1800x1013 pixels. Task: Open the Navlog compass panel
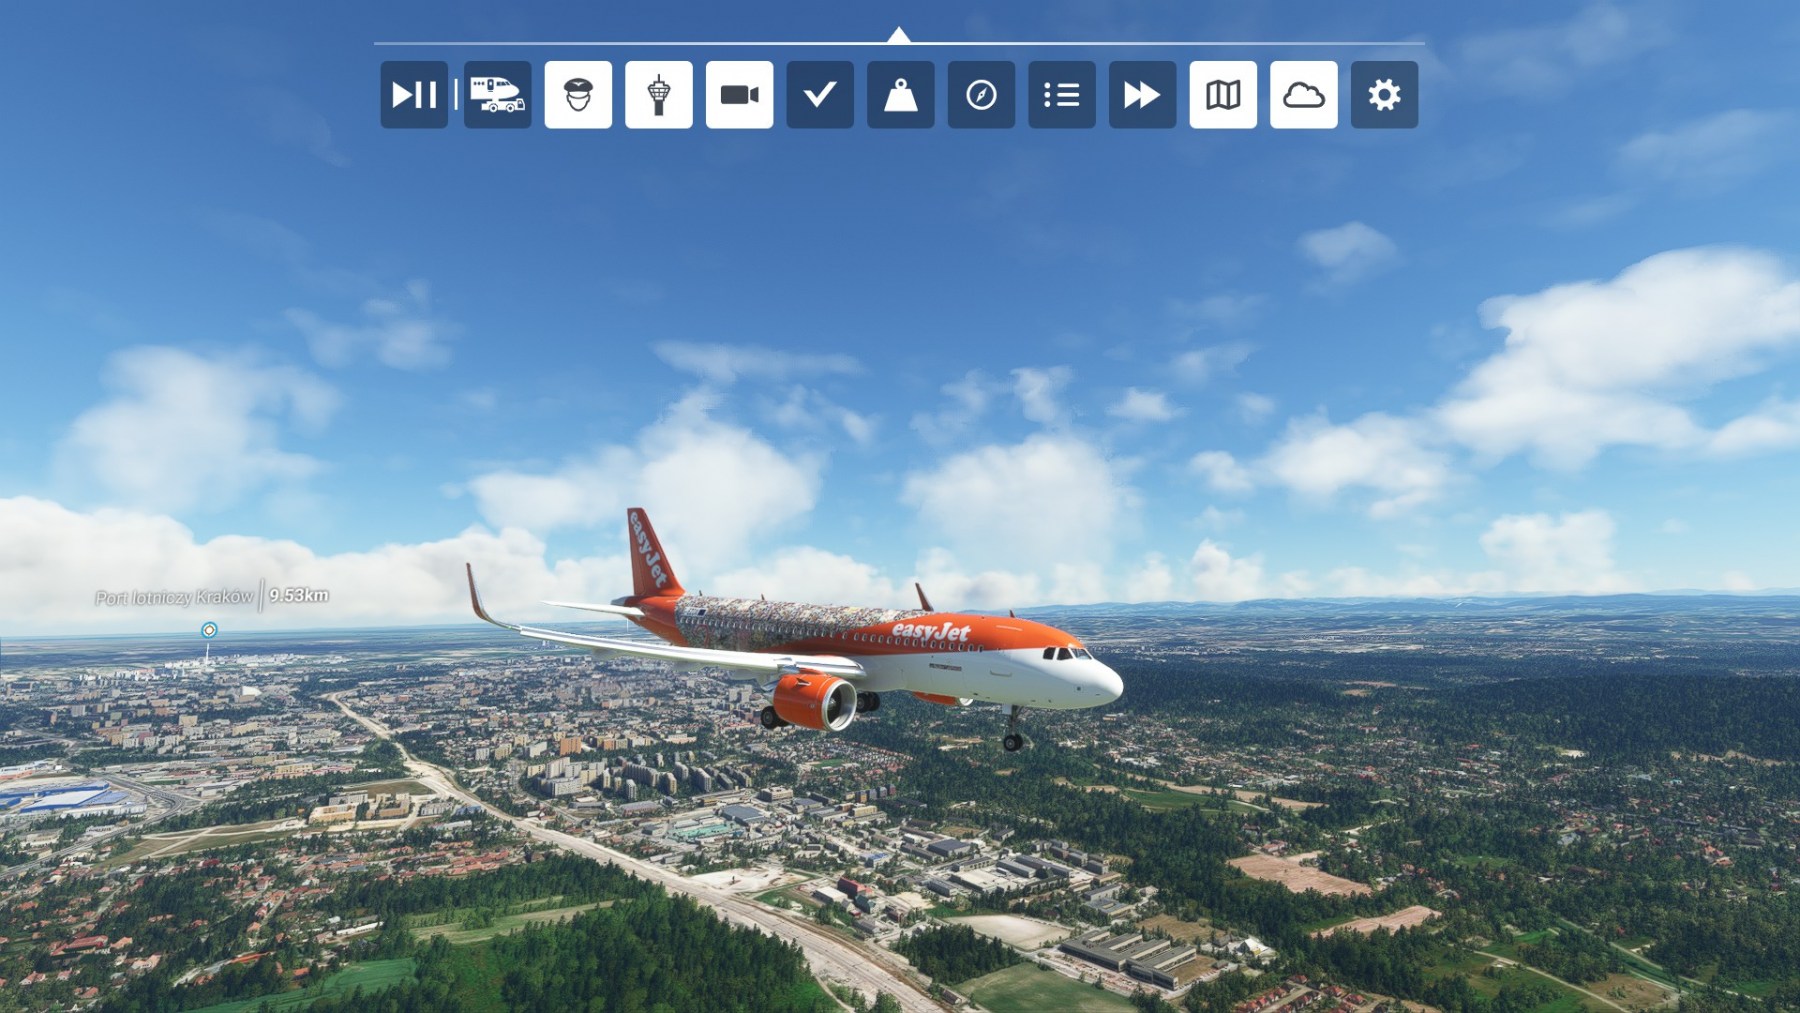[x=981, y=95]
